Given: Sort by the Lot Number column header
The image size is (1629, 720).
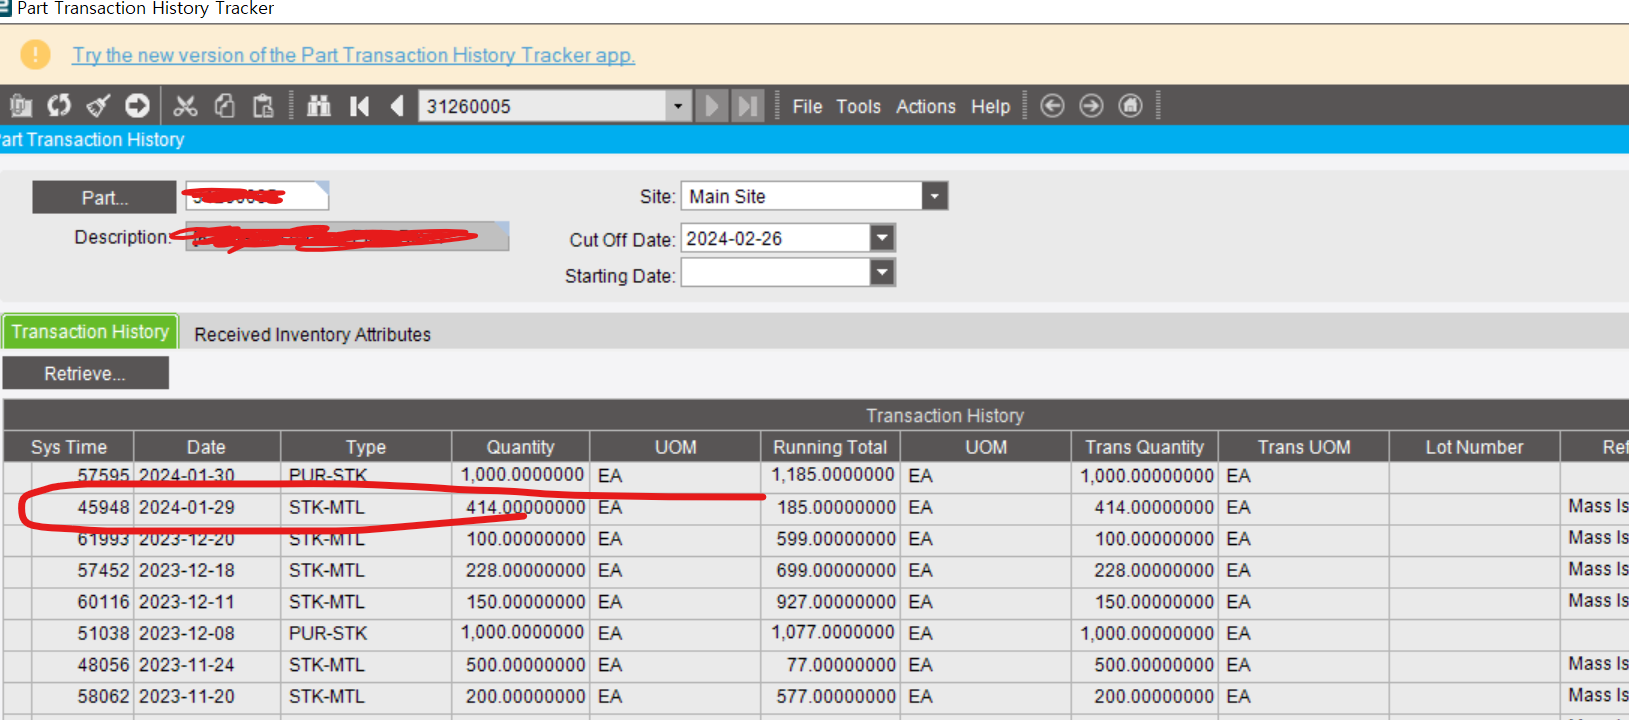Looking at the screenshot, I should (1474, 447).
